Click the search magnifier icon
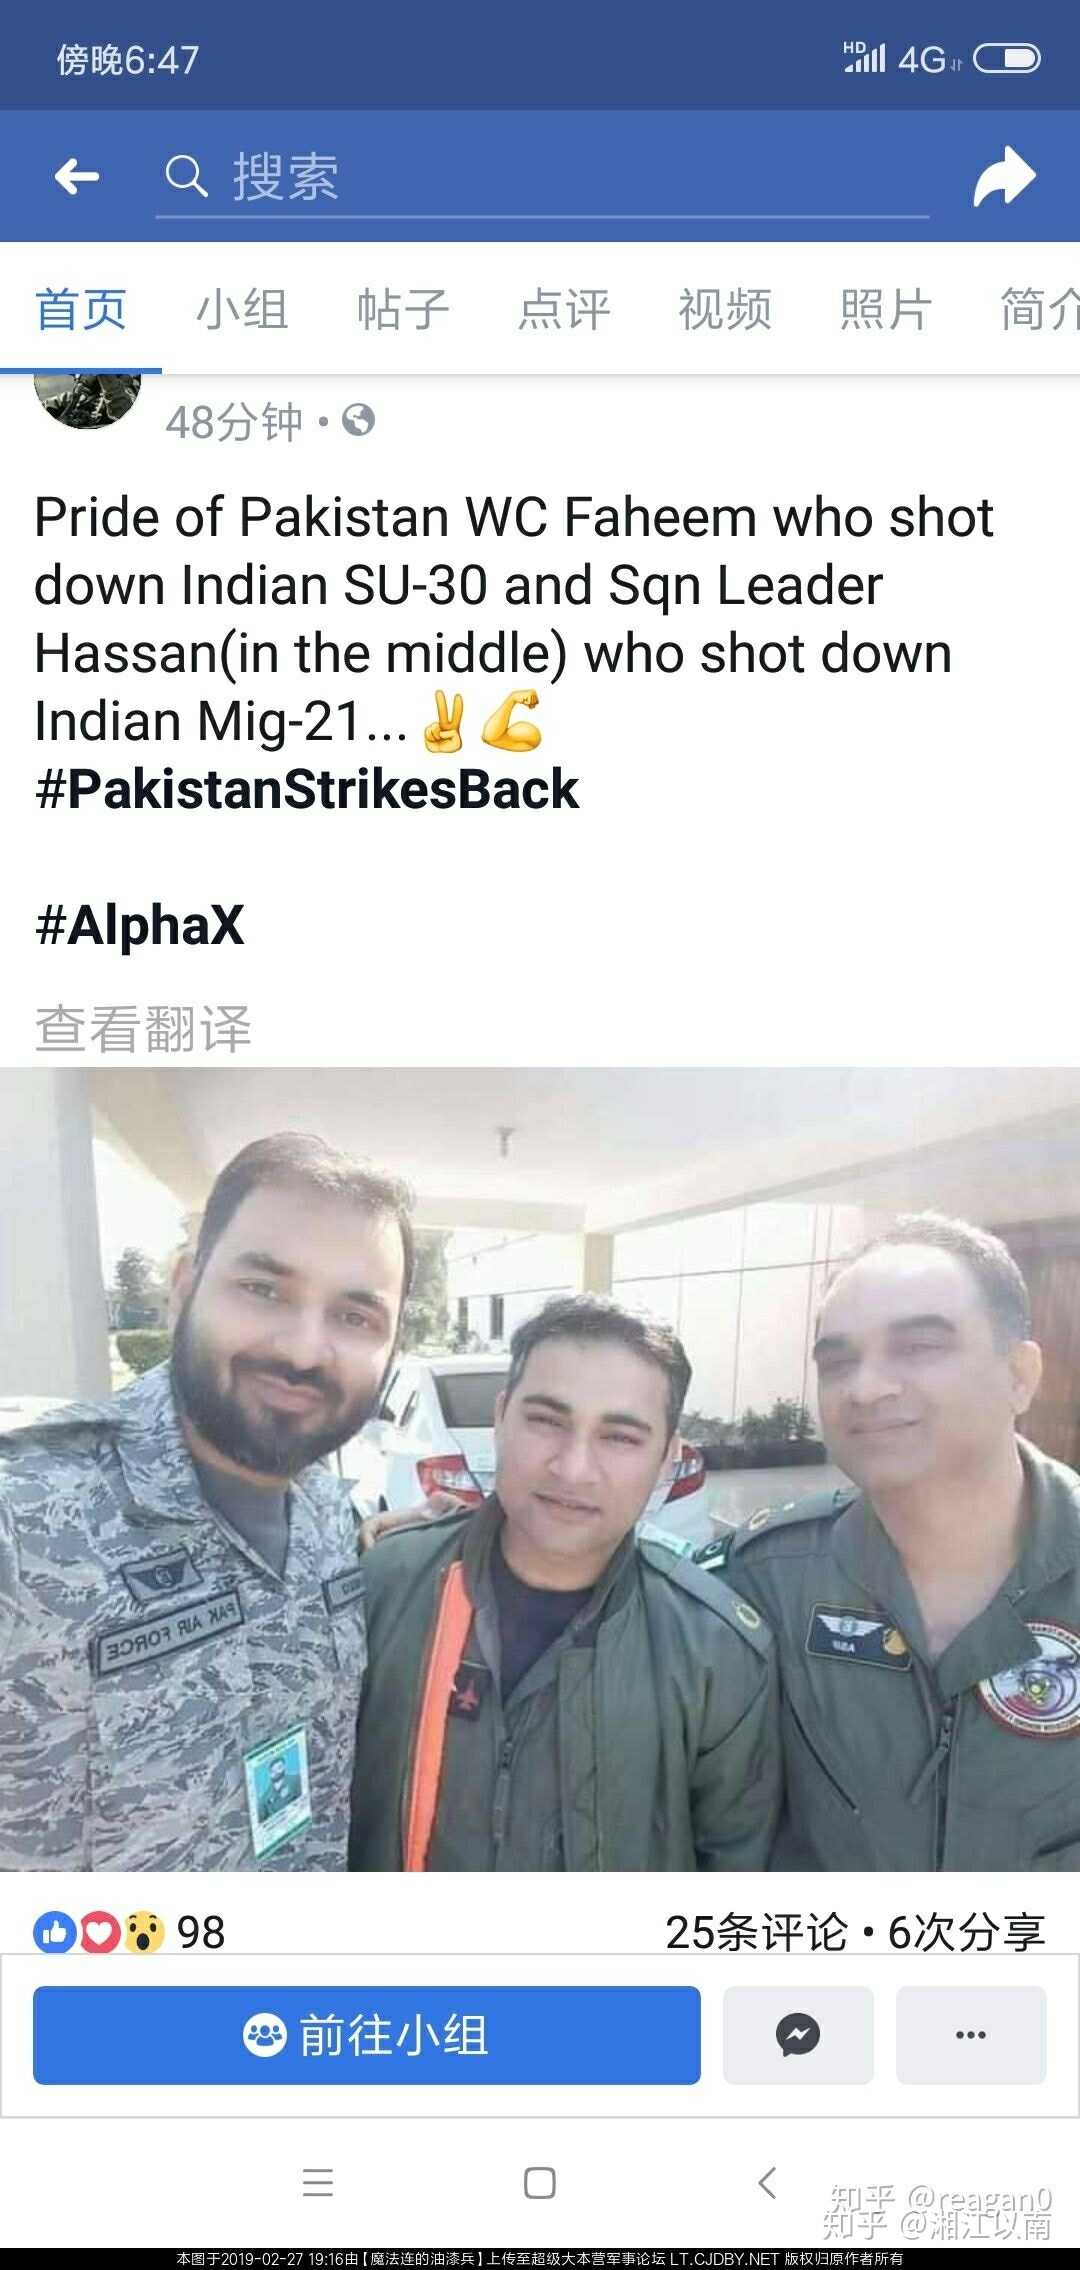Viewport: 1080px width, 2270px height. pyautogui.click(x=186, y=177)
